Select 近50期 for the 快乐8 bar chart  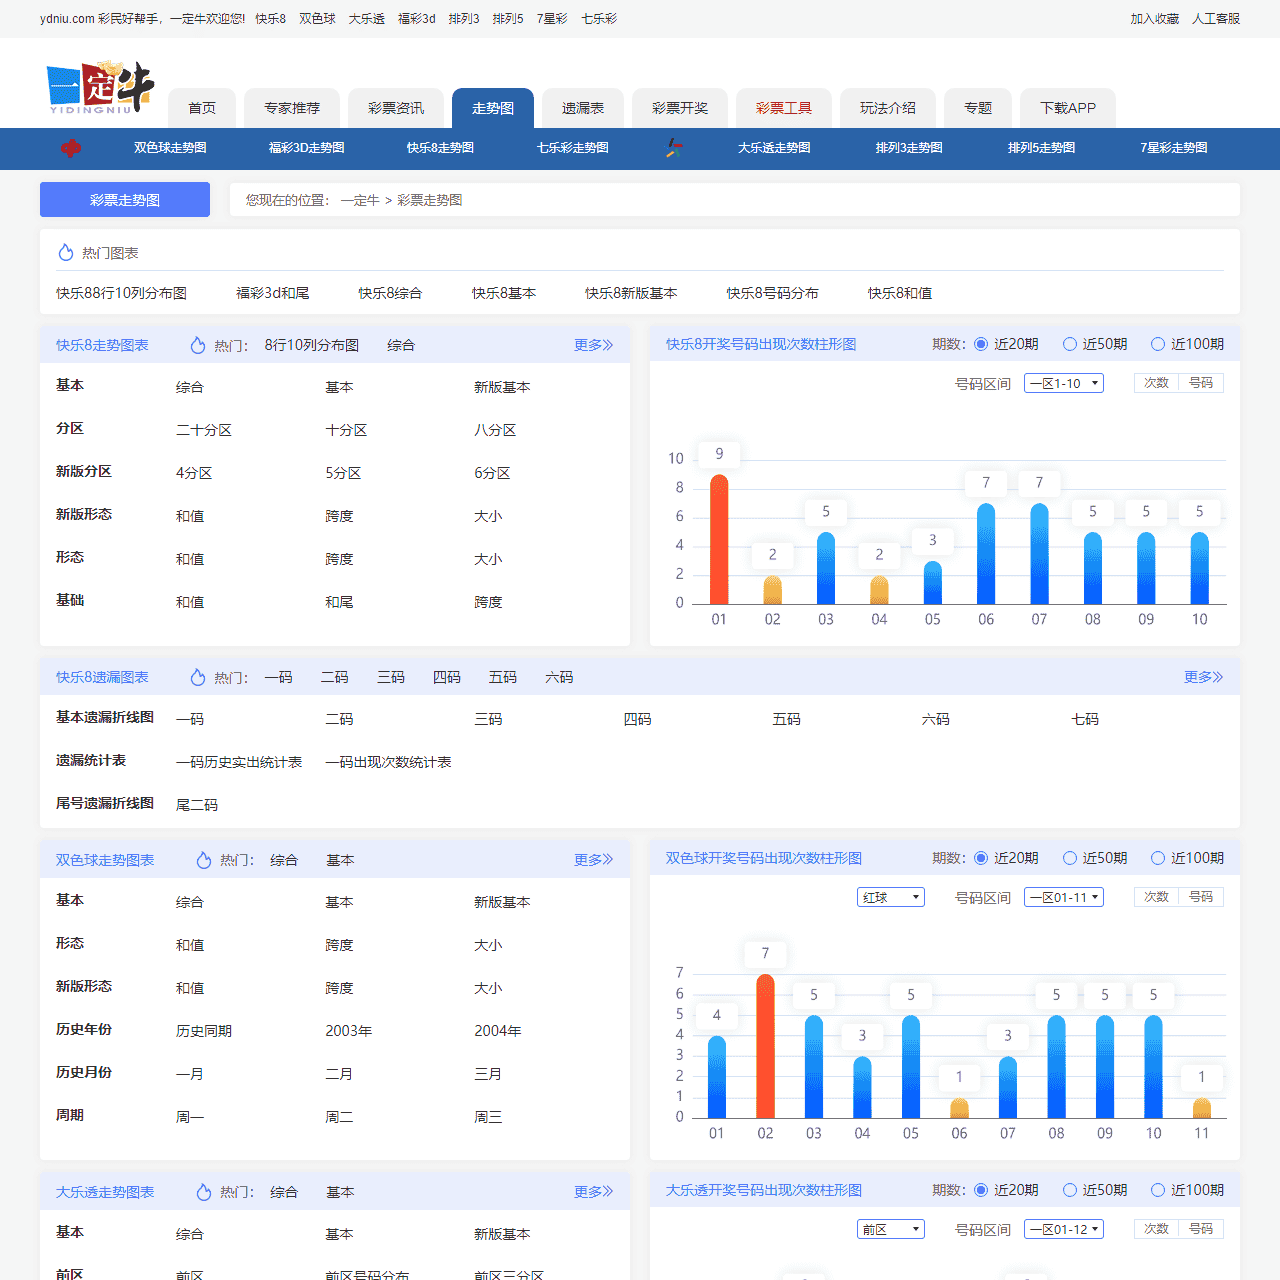[1070, 344]
